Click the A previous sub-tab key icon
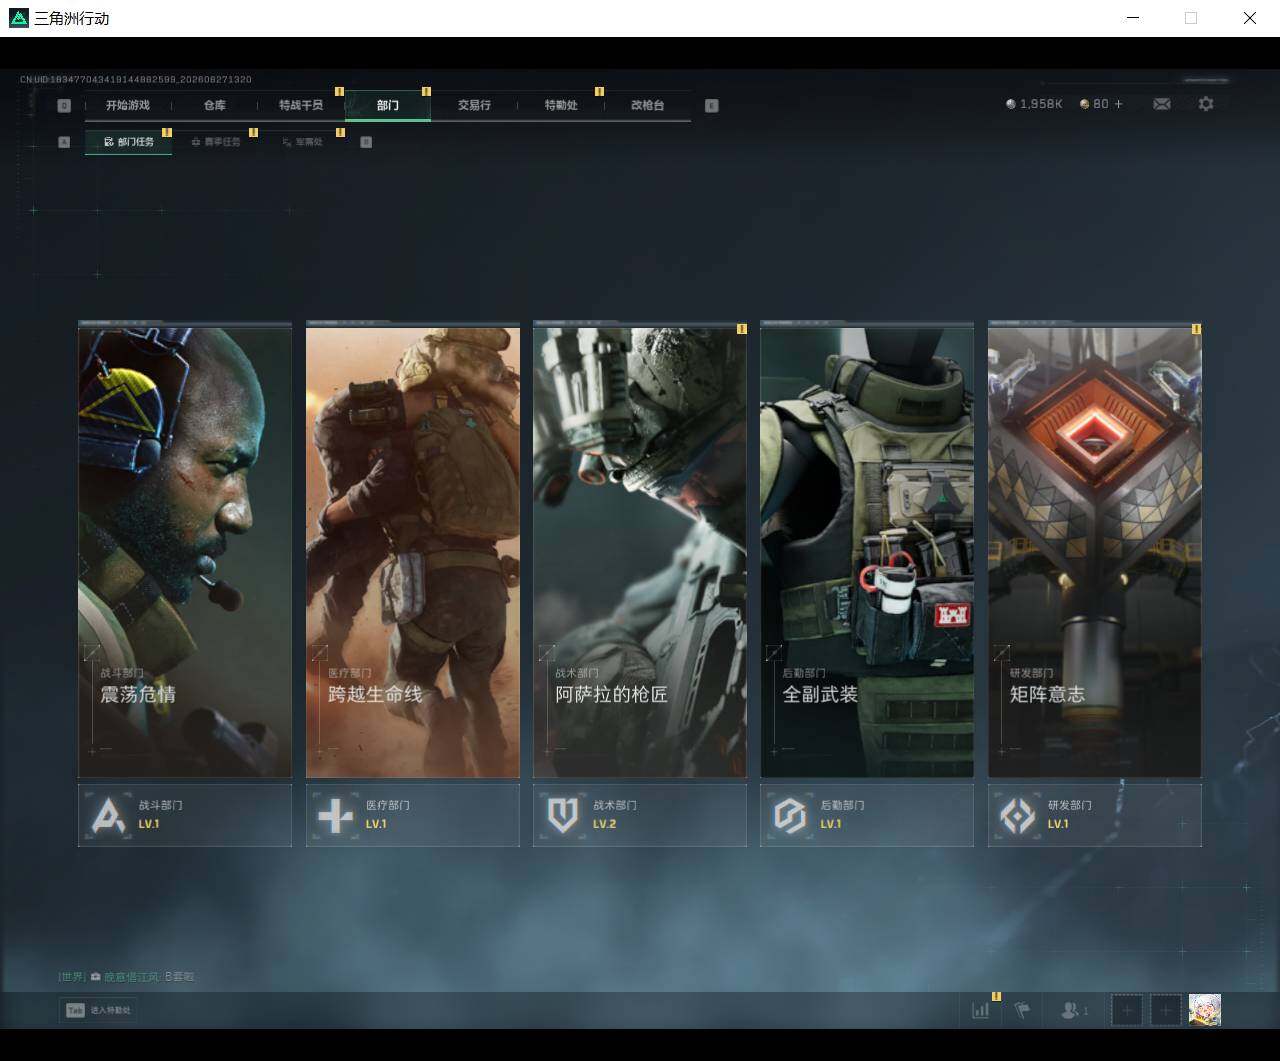 click(x=64, y=142)
